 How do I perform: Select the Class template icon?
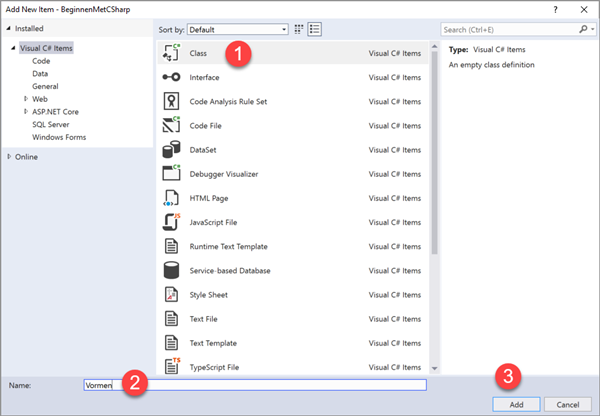pyautogui.click(x=171, y=53)
